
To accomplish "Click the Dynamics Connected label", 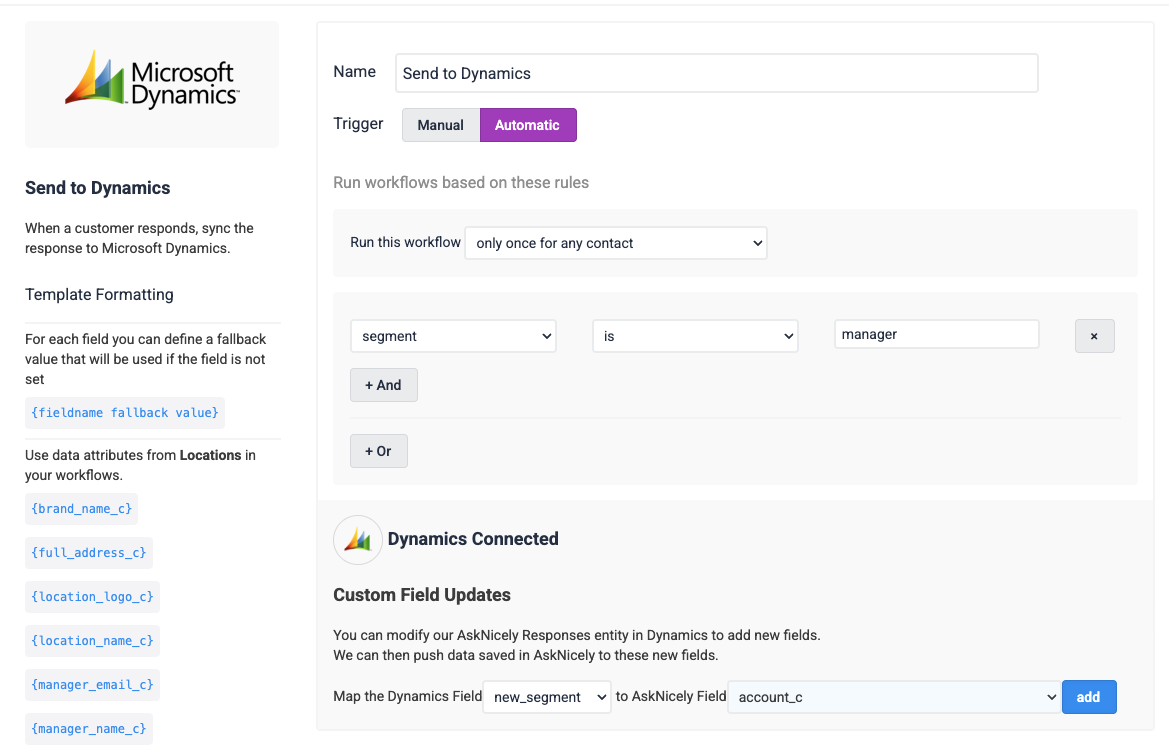I will (x=473, y=539).
